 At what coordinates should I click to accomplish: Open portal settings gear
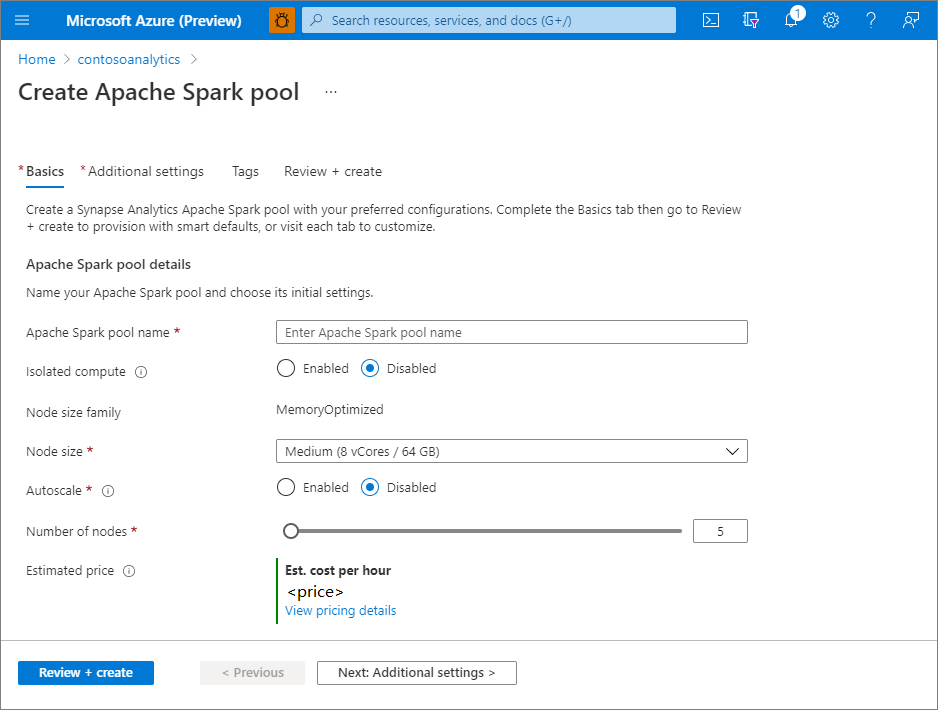pyautogui.click(x=831, y=20)
